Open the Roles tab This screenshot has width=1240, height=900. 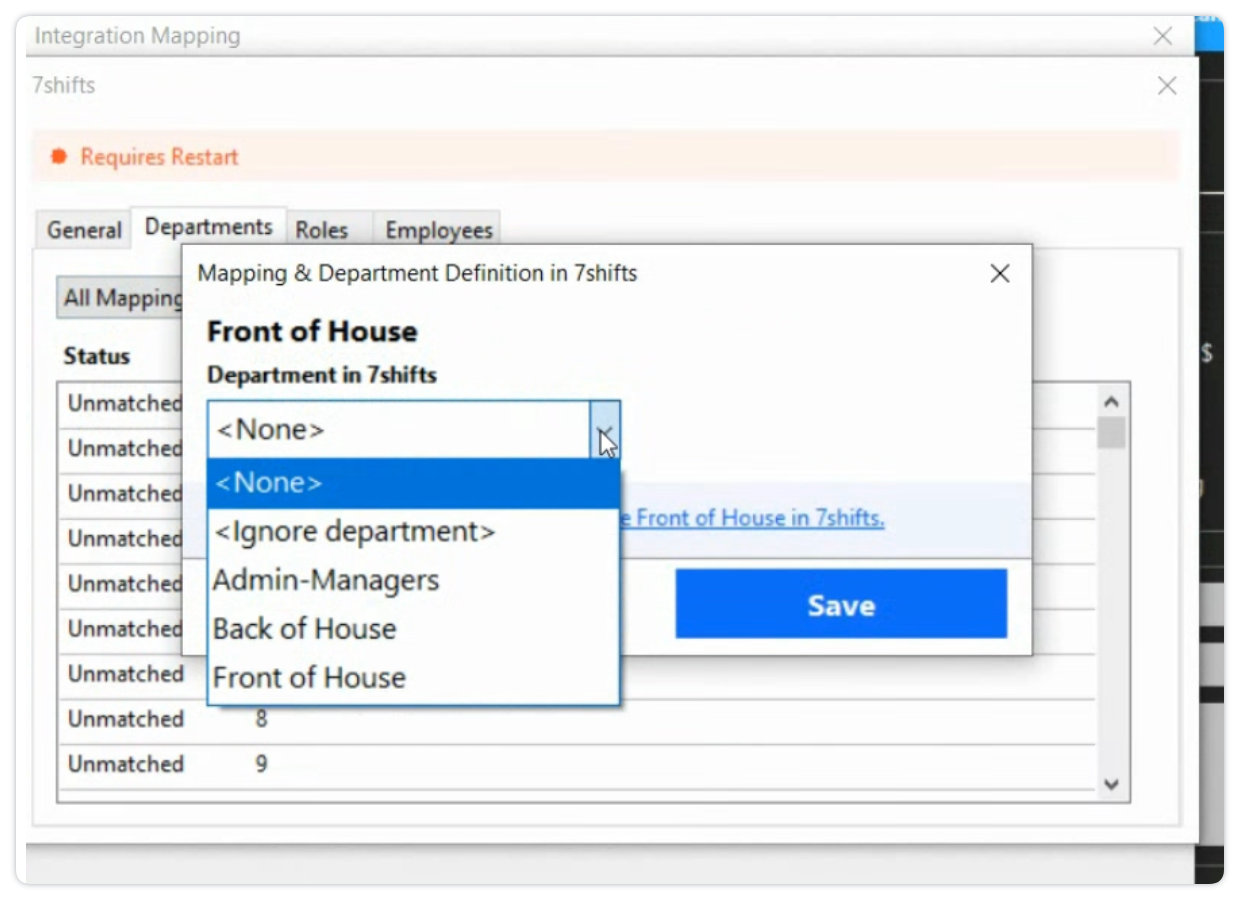coord(321,230)
